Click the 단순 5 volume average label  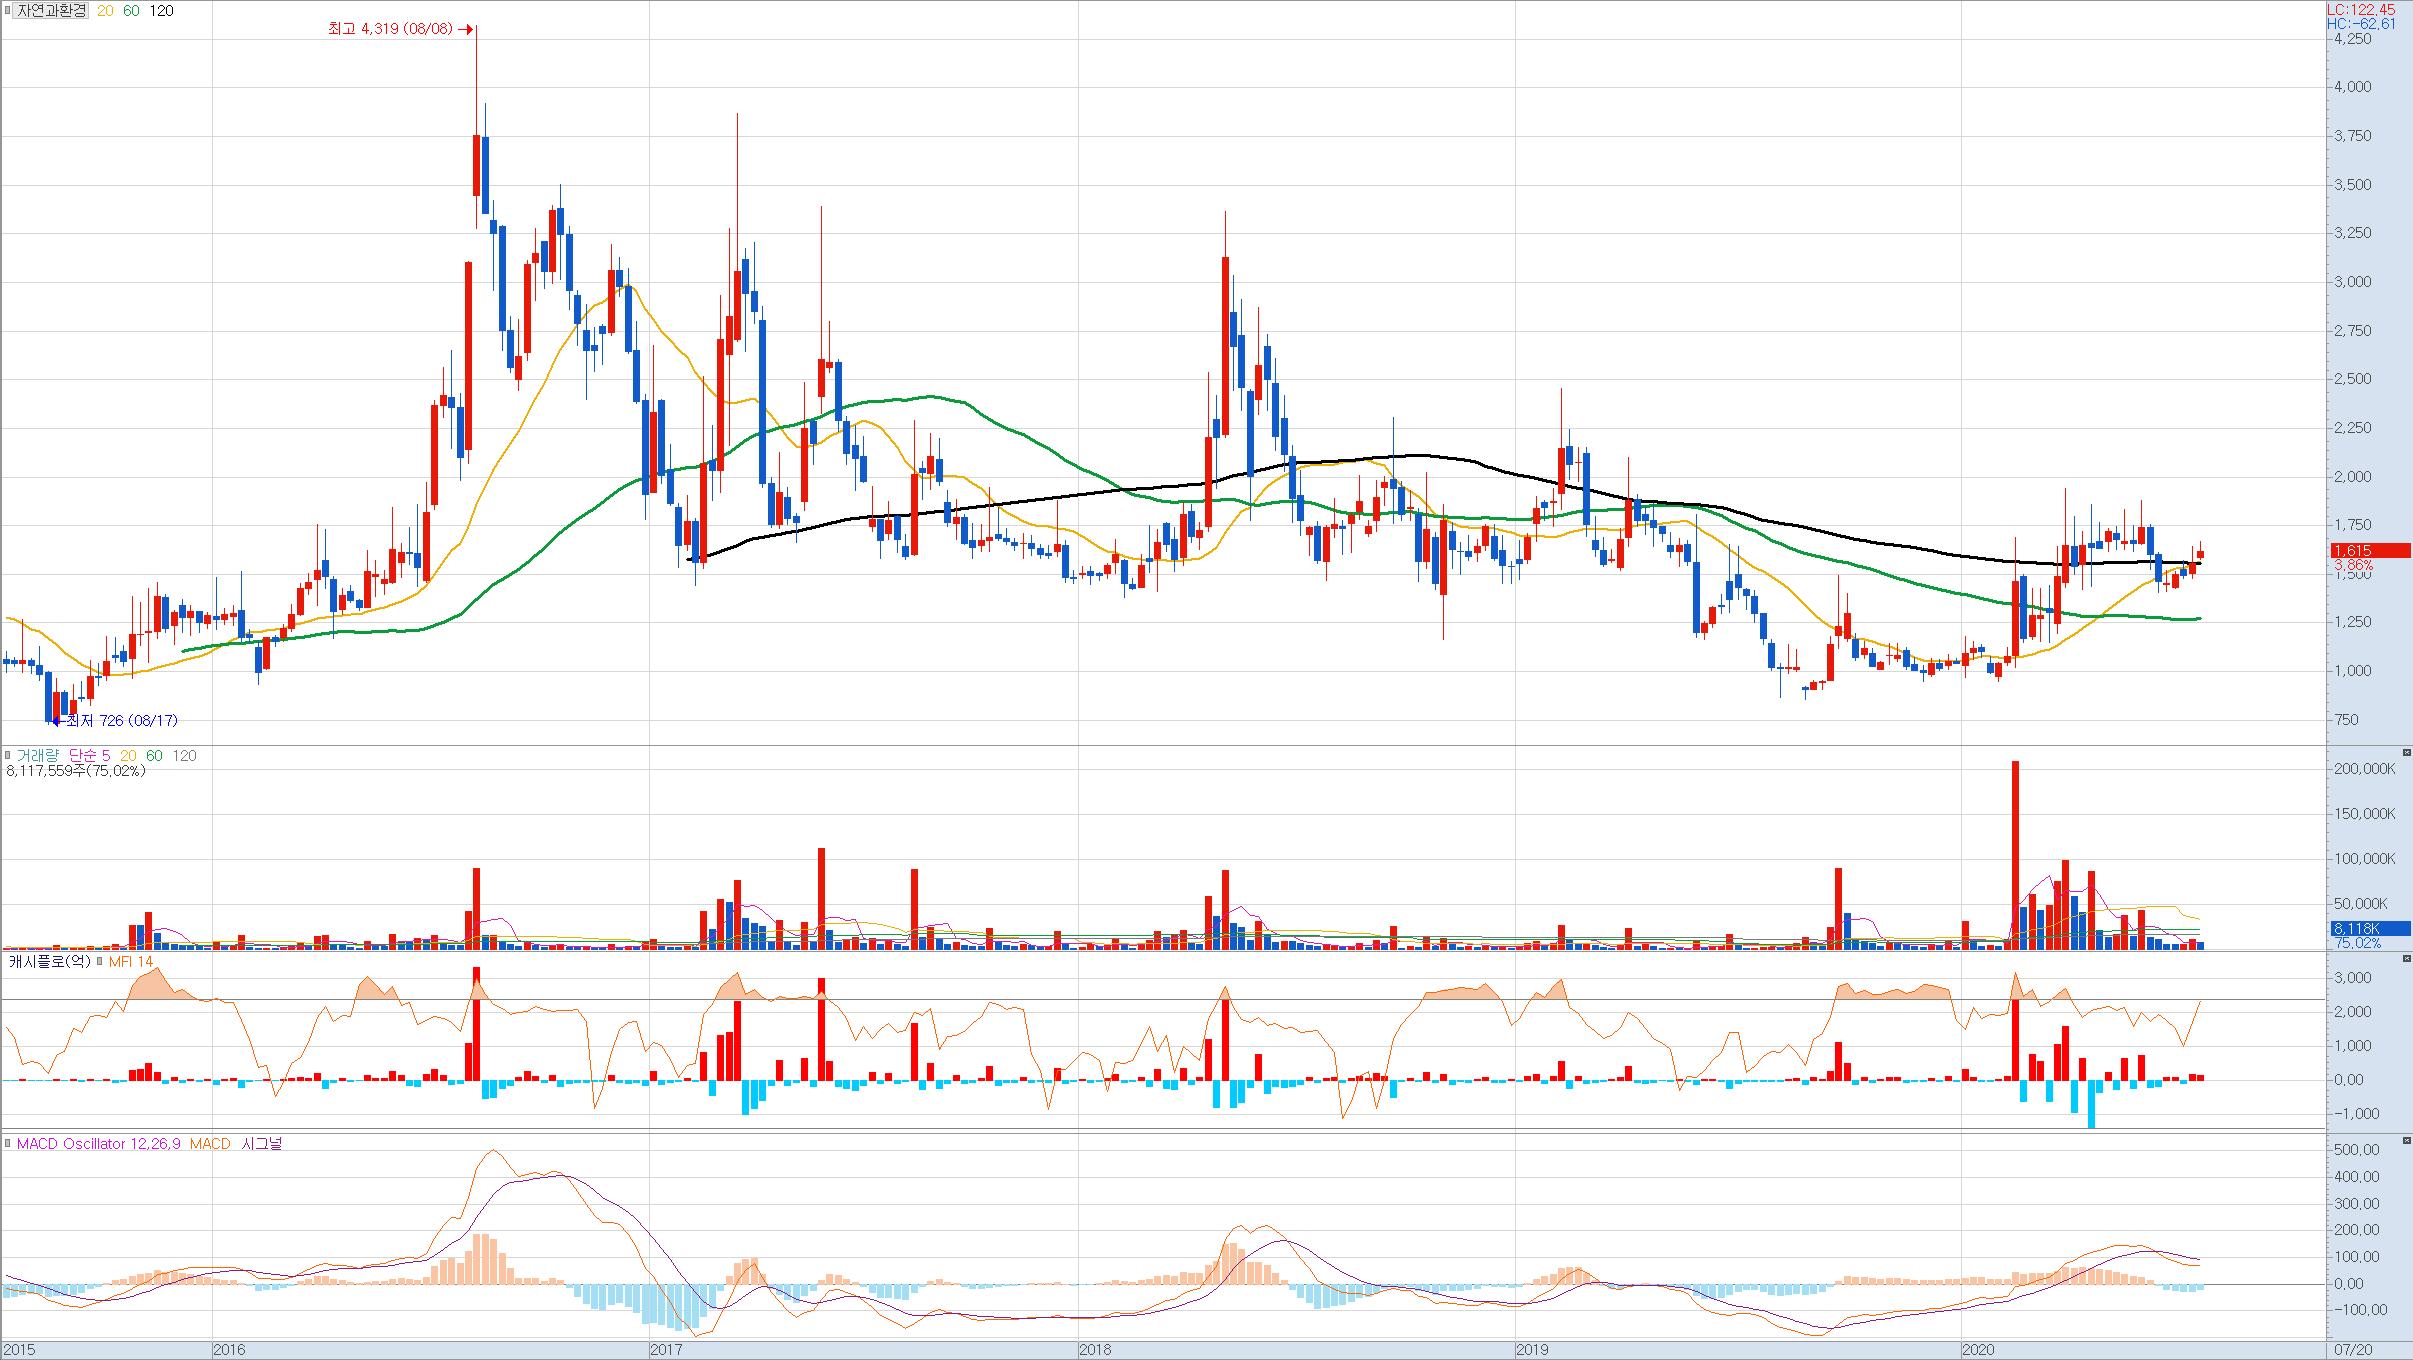[x=90, y=756]
